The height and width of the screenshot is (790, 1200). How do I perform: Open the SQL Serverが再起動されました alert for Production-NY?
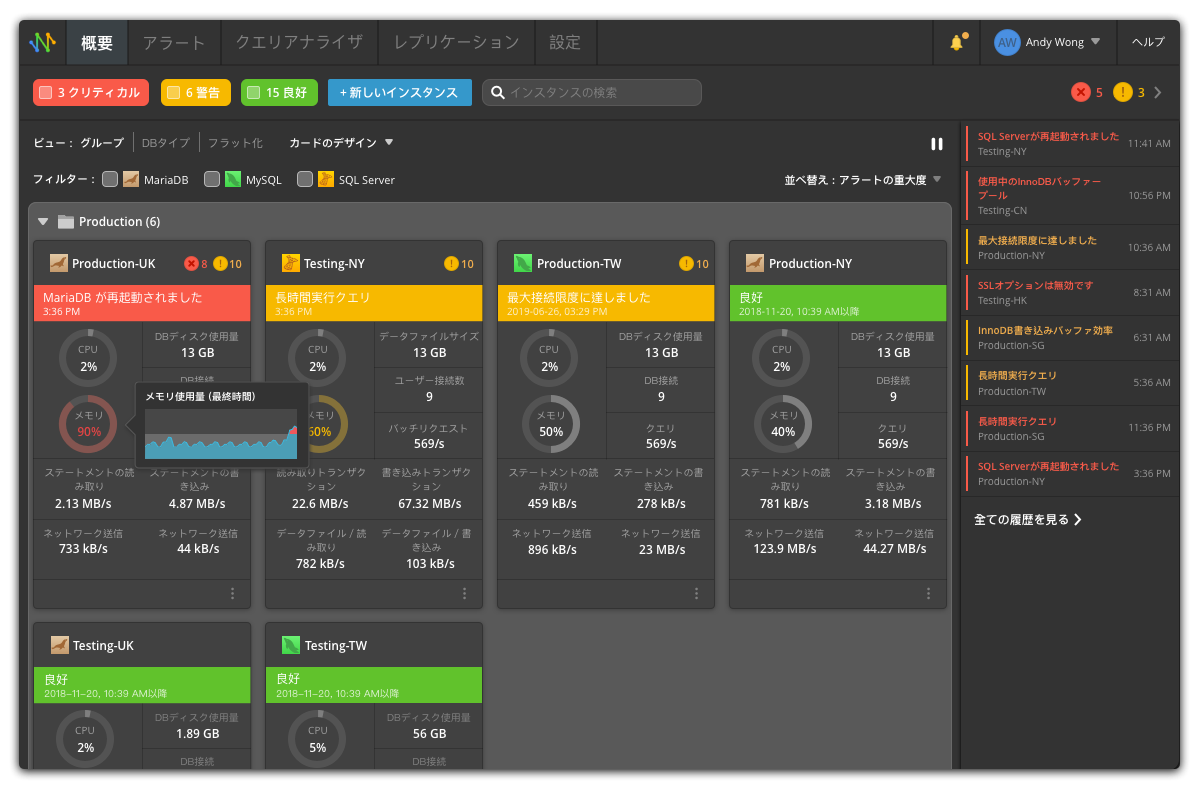coord(1068,473)
